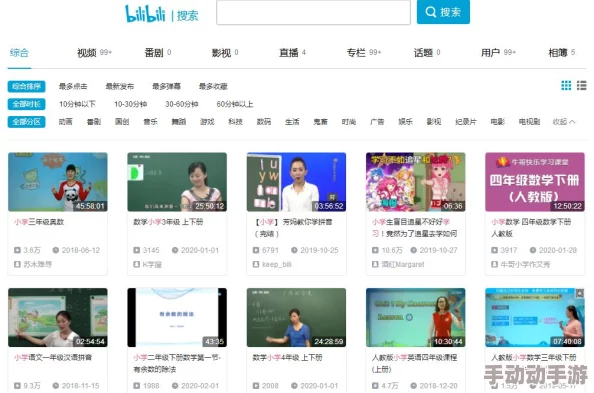Collapse filters with 收起 chevron

click(564, 122)
